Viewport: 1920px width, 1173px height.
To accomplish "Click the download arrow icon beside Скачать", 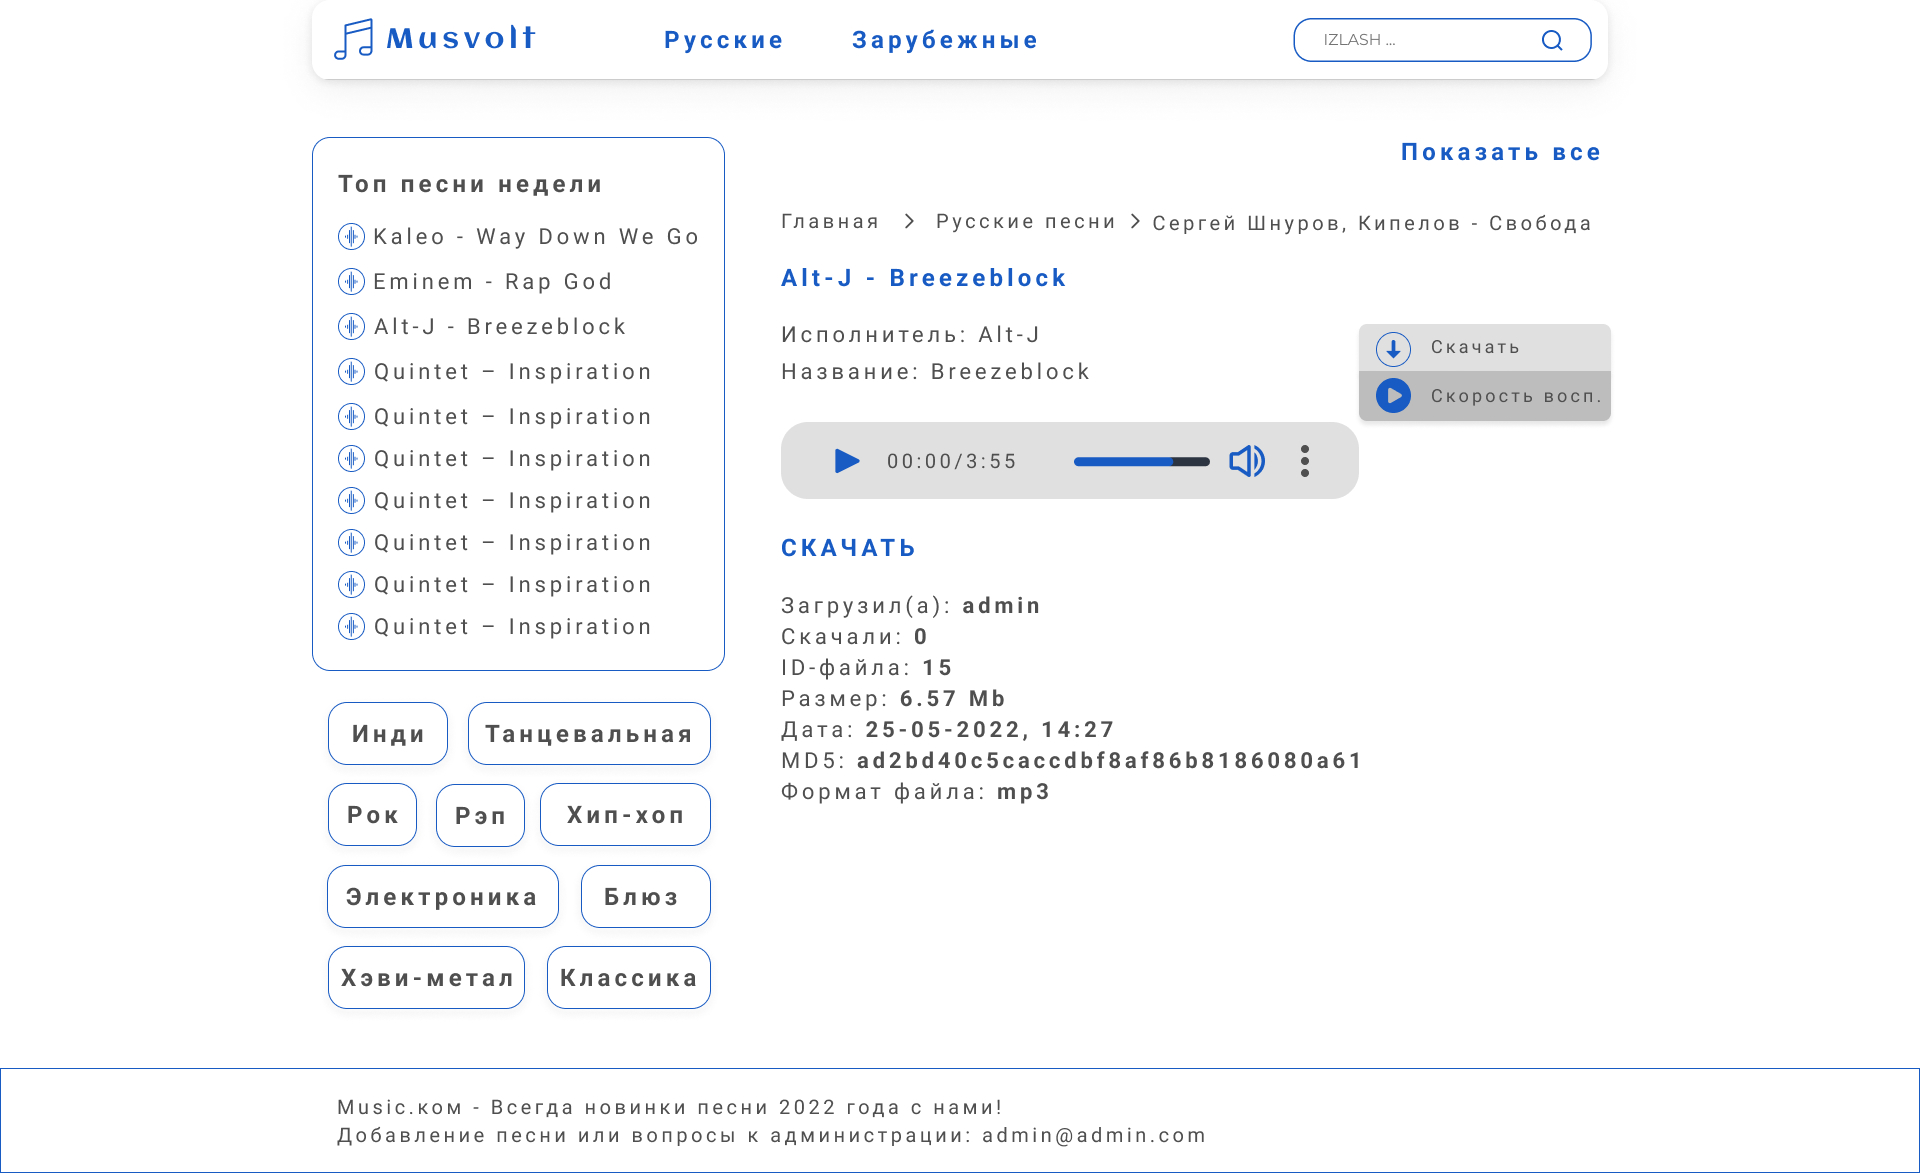I will tap(1393, 349).
